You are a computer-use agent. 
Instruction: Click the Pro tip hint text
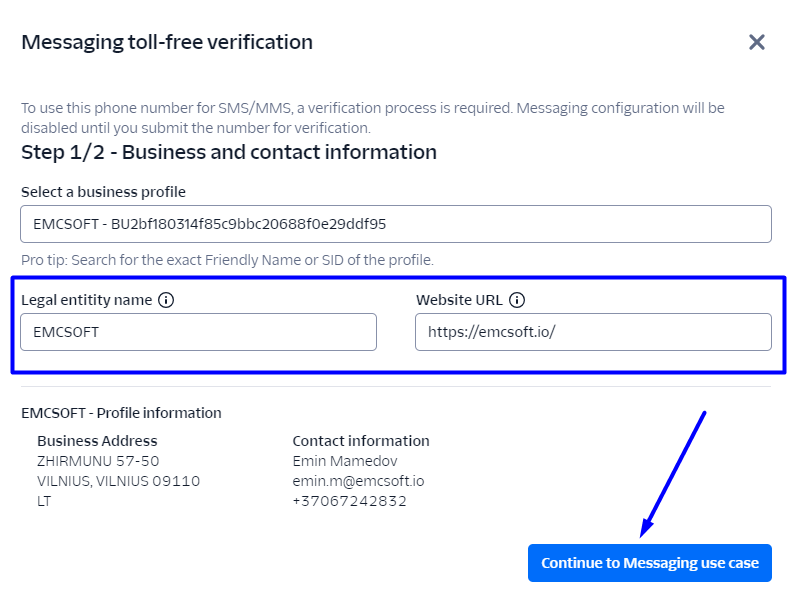pyautogui.click(x=227, y=260)
